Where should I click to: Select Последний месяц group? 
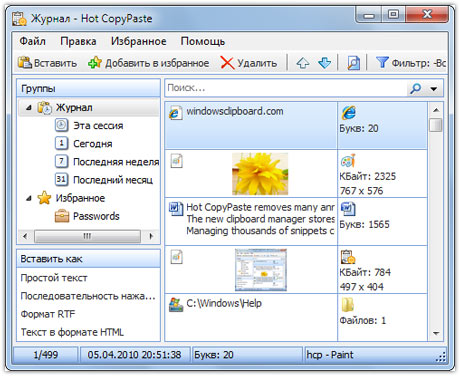point(113,180)
